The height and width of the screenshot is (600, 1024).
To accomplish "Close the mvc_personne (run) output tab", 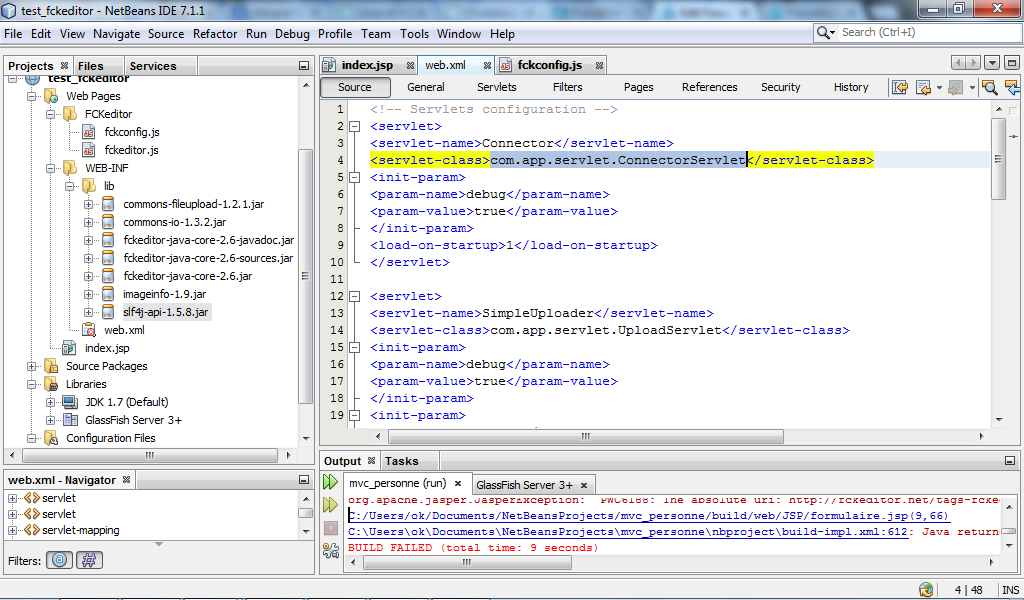I will coord(458,484).
